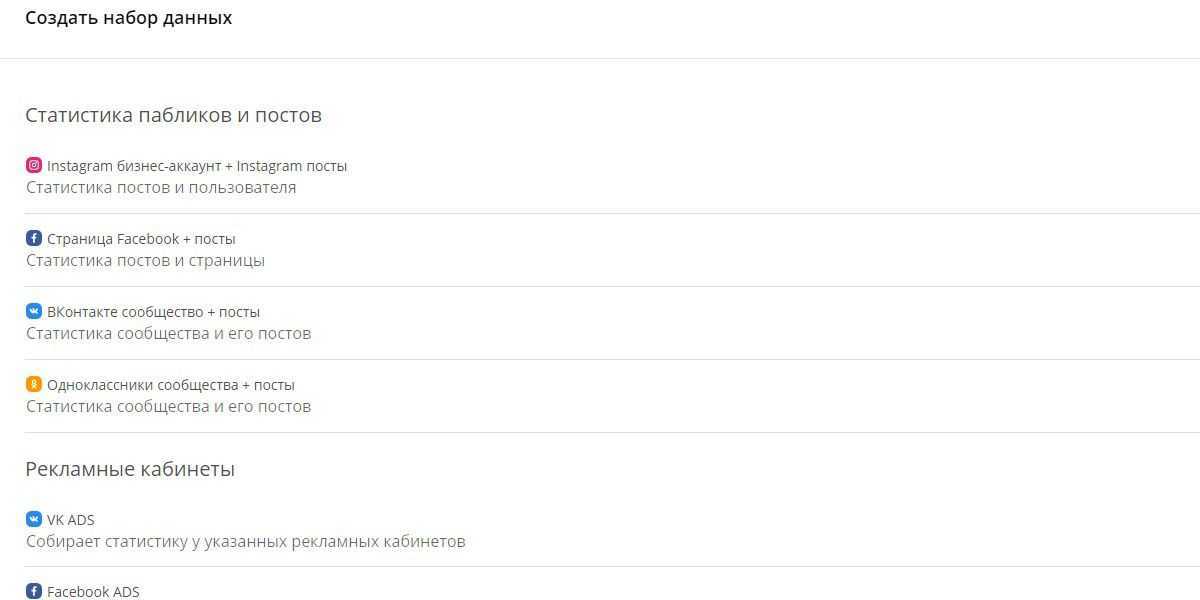Click the Facebook page icon

tap(34, 239)
